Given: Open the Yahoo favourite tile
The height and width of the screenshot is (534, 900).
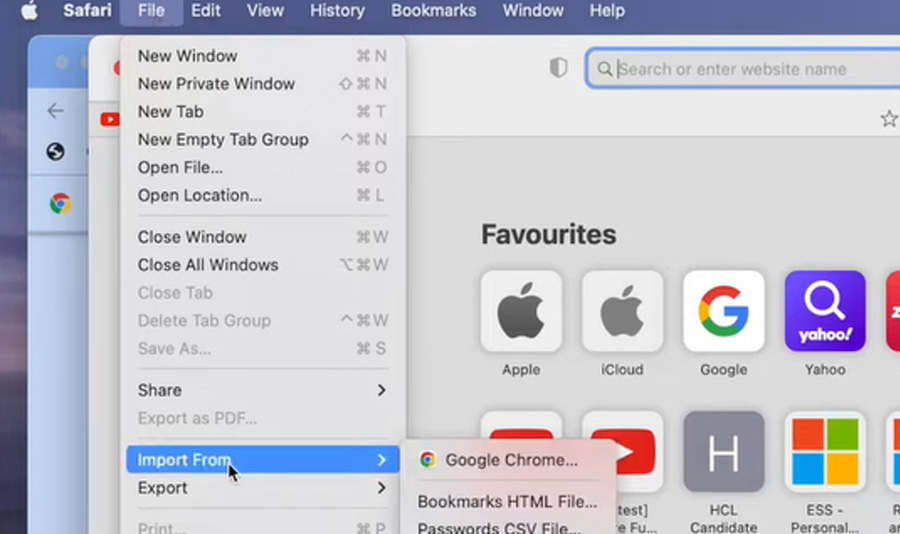Looking at the screenshot, I should pyautogui.click(x=825, y=311).
